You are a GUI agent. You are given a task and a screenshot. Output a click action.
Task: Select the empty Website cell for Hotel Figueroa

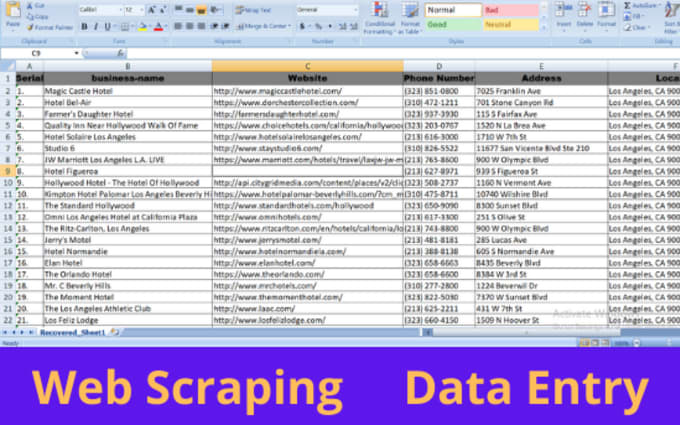pos(307,171)
